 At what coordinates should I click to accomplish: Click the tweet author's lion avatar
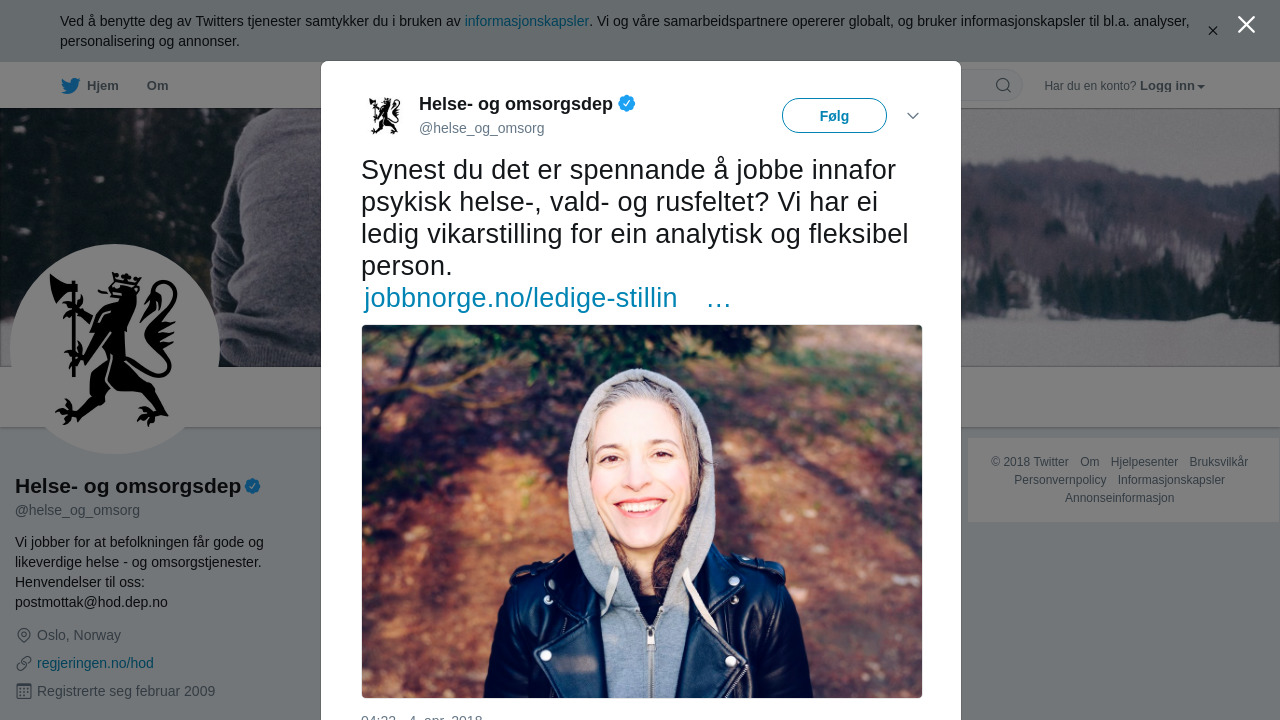point(385,115)
